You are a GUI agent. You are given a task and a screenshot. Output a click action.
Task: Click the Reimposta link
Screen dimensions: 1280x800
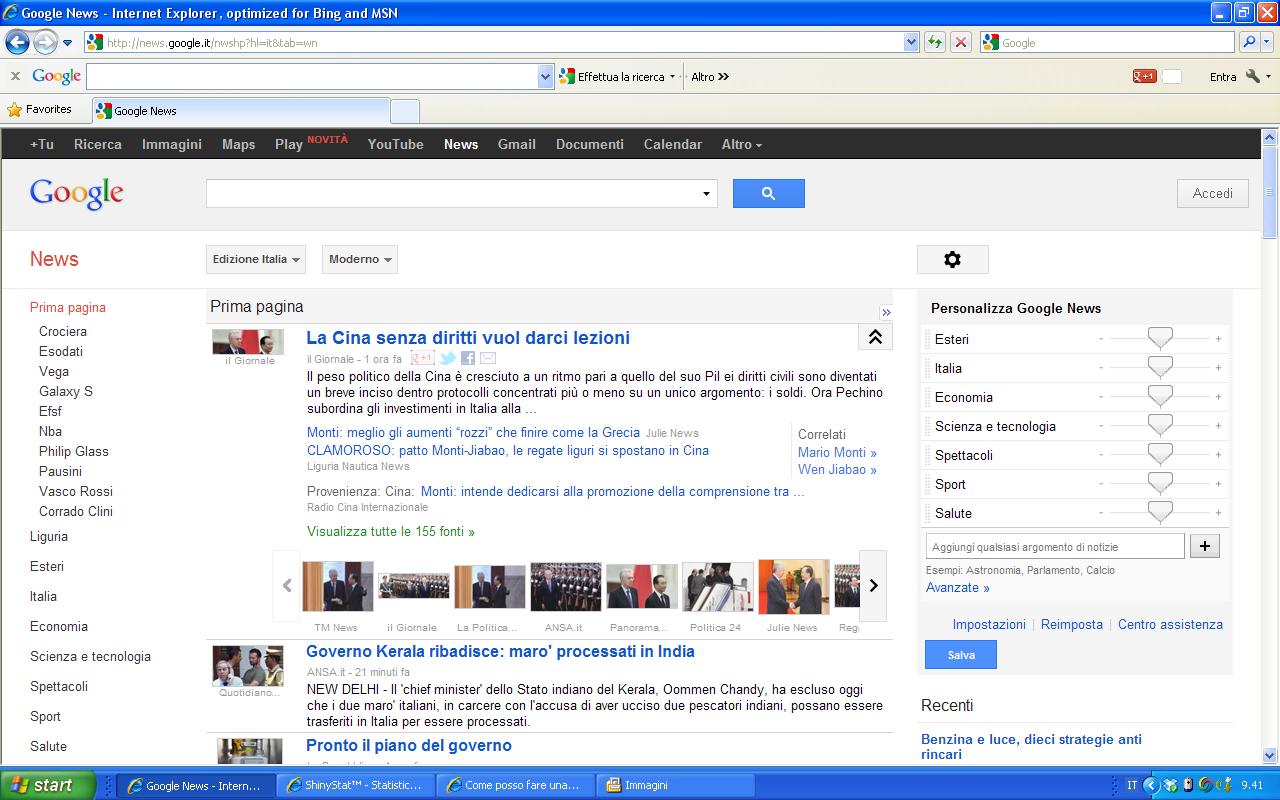pos(1072,624)
